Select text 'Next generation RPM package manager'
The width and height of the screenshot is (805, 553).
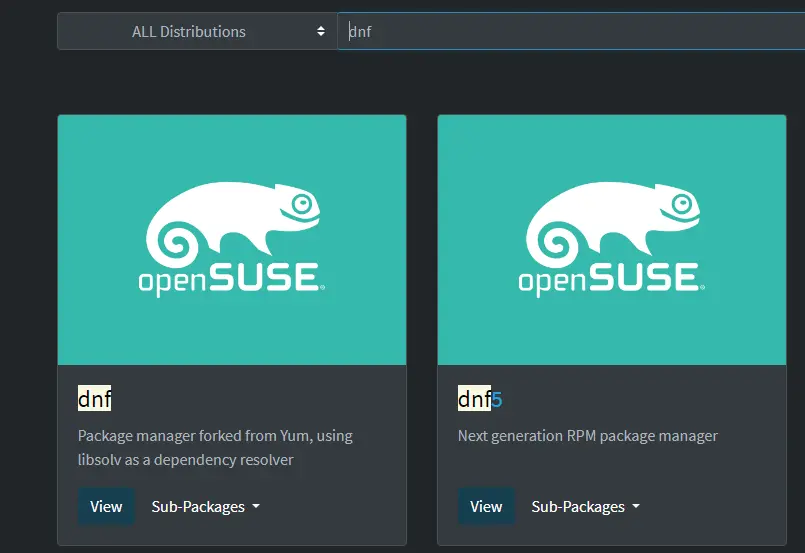pyautogui.click(x=588, y=436)
